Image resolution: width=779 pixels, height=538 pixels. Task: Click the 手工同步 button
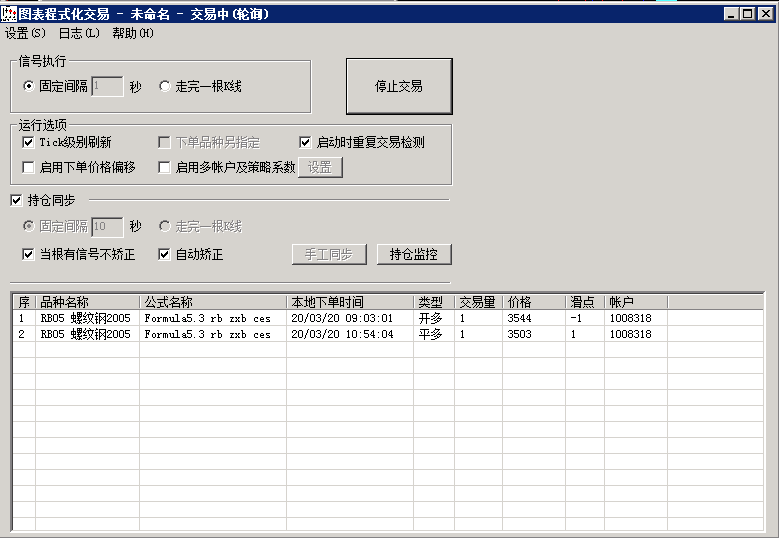tap(329, 254)
